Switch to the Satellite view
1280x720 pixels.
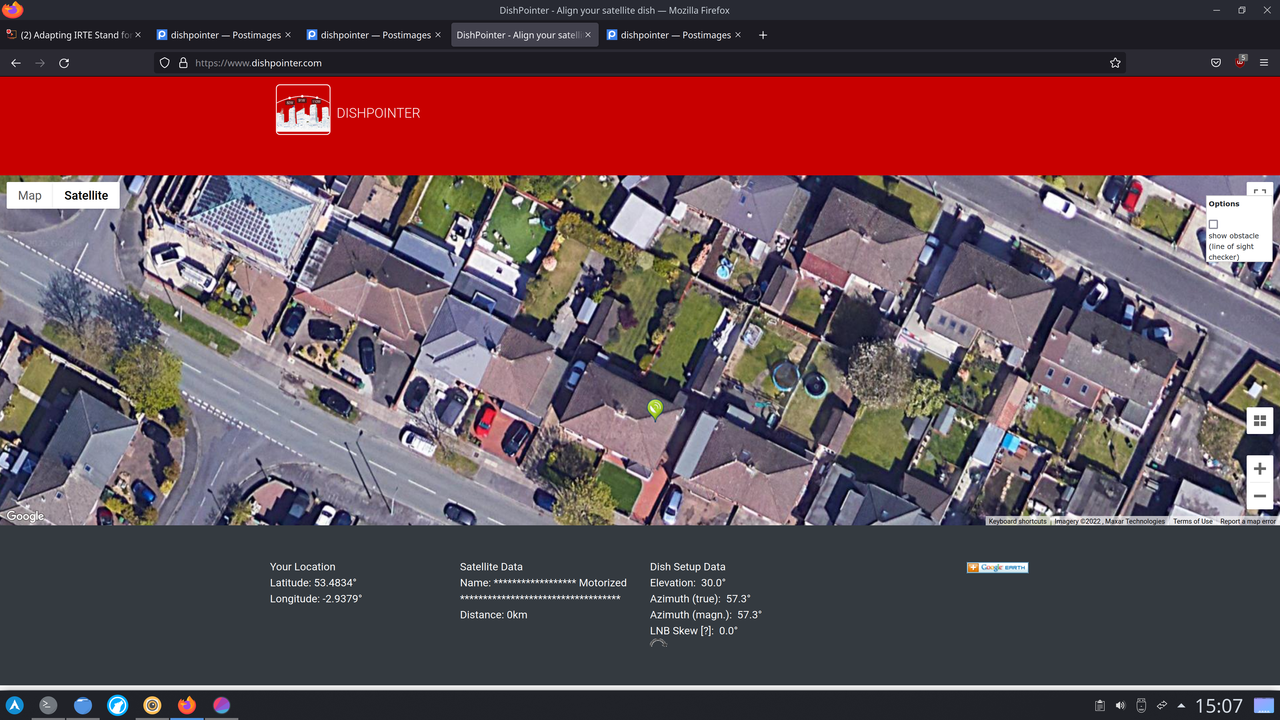tap(86, 195)
